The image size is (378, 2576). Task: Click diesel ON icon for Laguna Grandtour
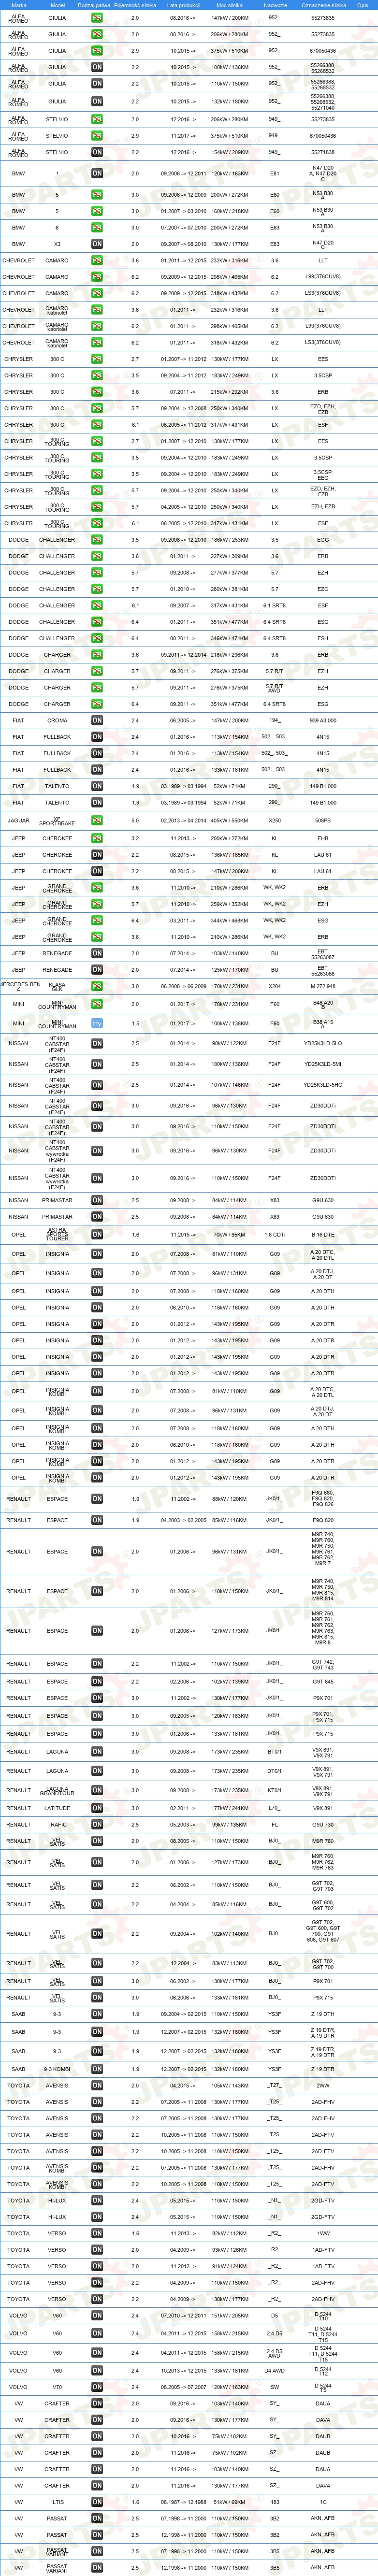97,1791
